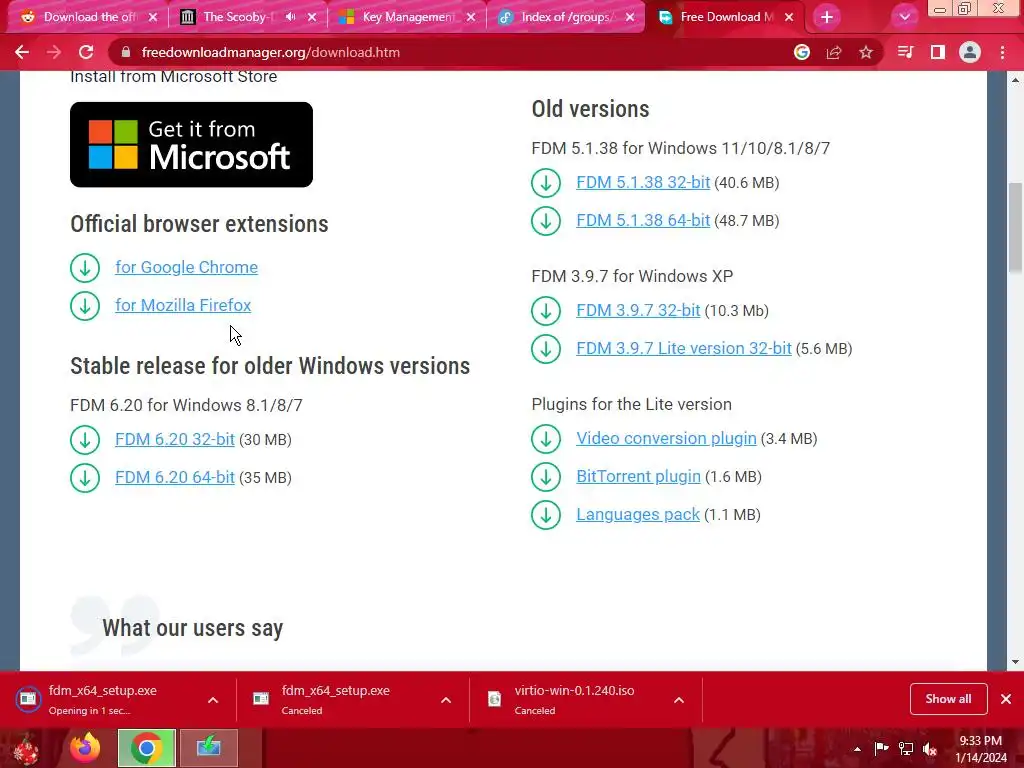
Task: Click the download arrow icon beside 'for Mozilla Firefox'
Action: (85, 306)
